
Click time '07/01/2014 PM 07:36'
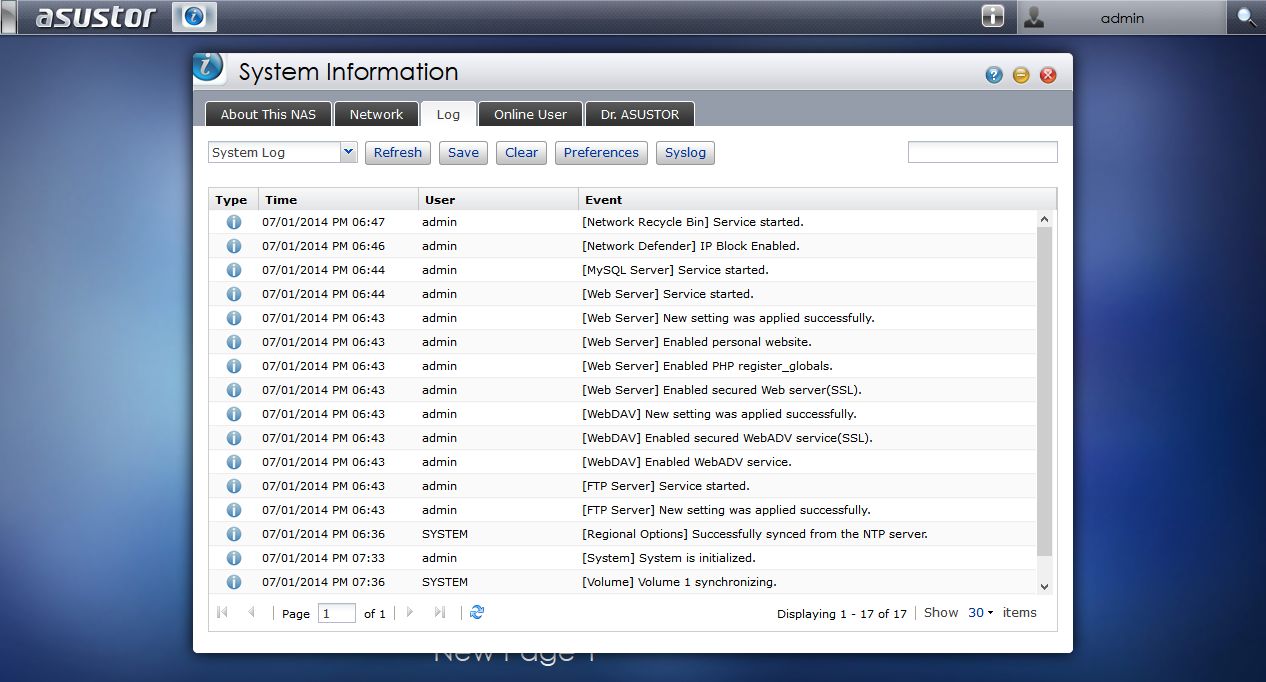[323, 582]
